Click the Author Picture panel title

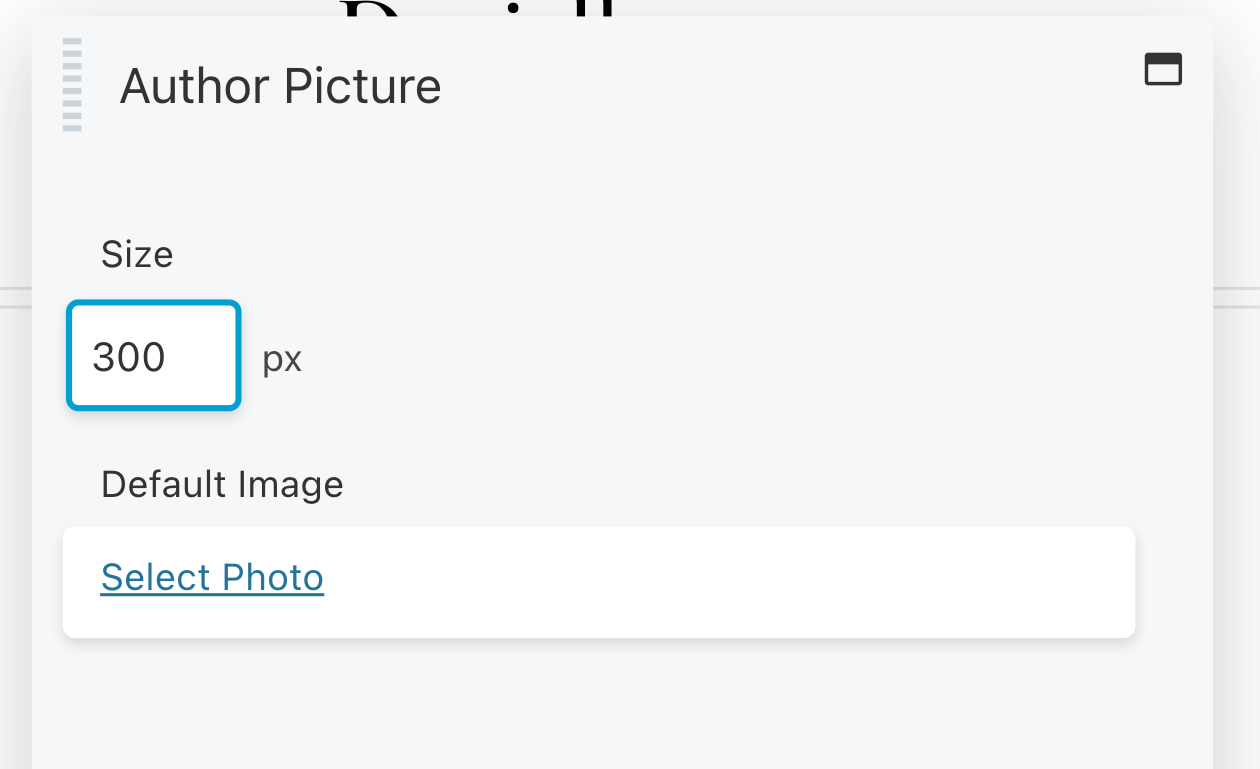(x=281, y=86)
